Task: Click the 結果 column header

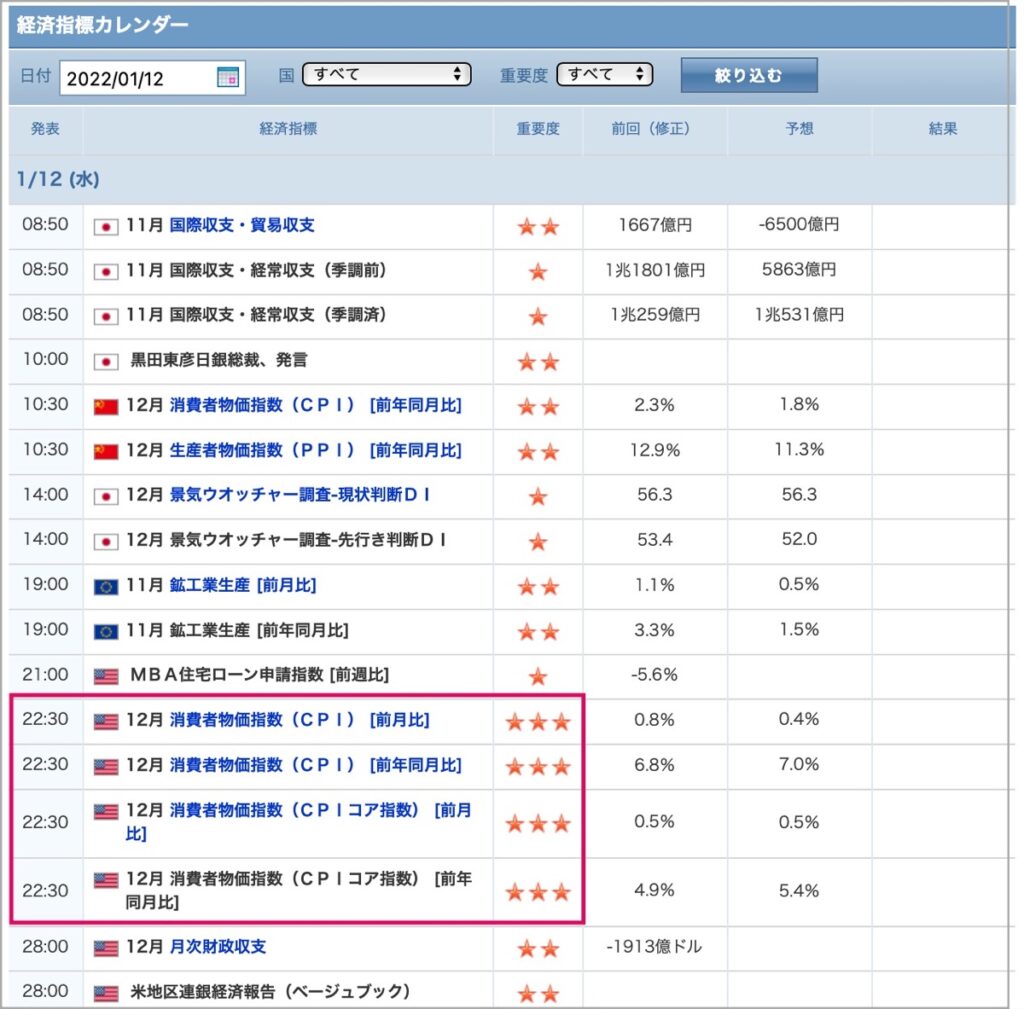Action: [943, 128]
